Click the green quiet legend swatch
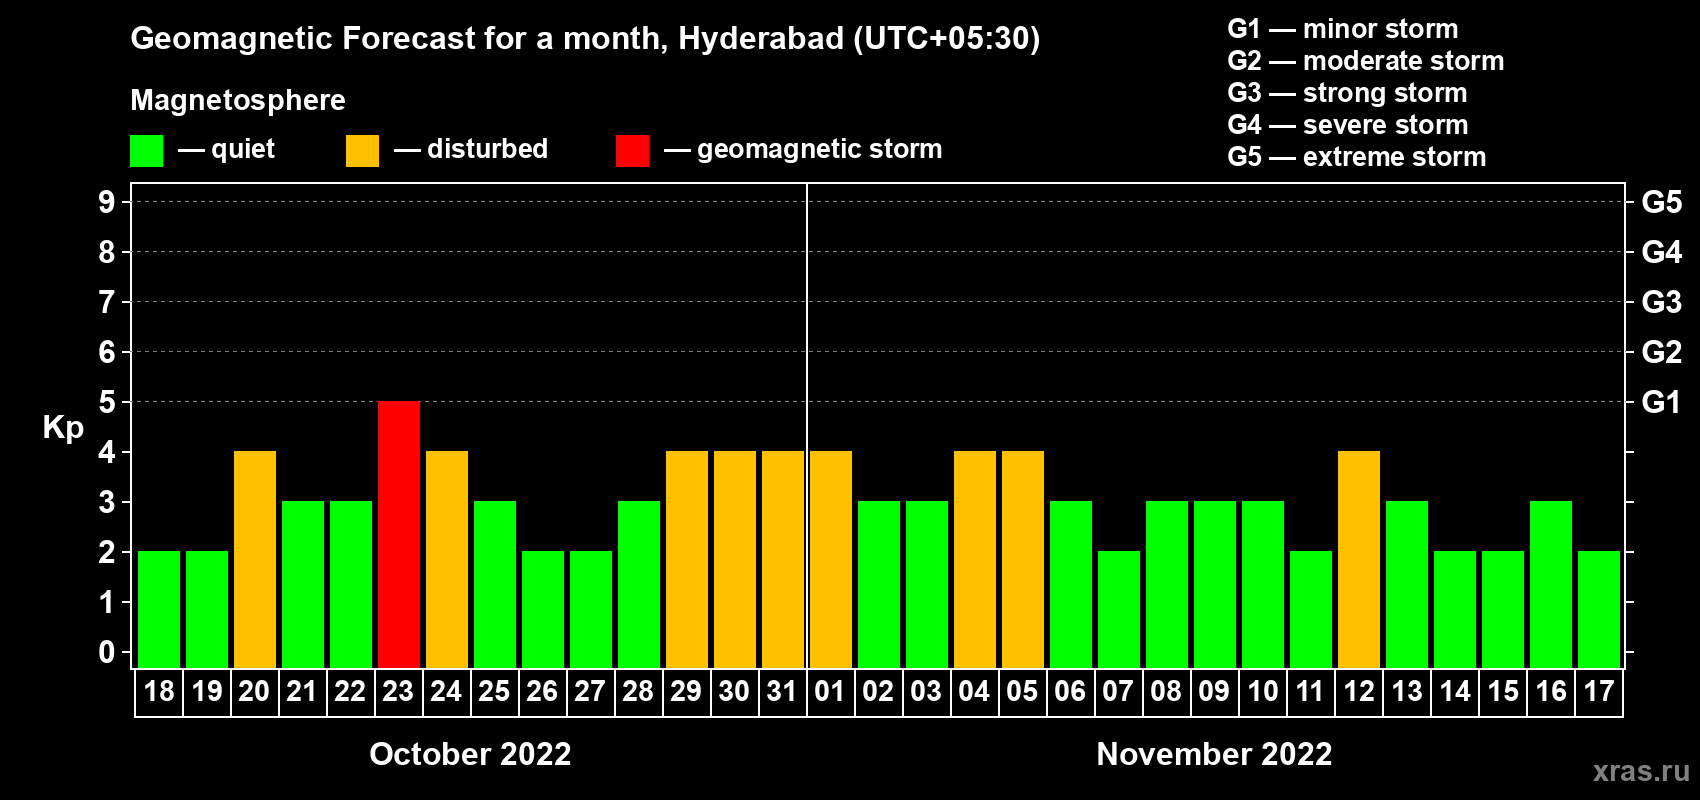 pyautogui.click(x=146, y=151)
